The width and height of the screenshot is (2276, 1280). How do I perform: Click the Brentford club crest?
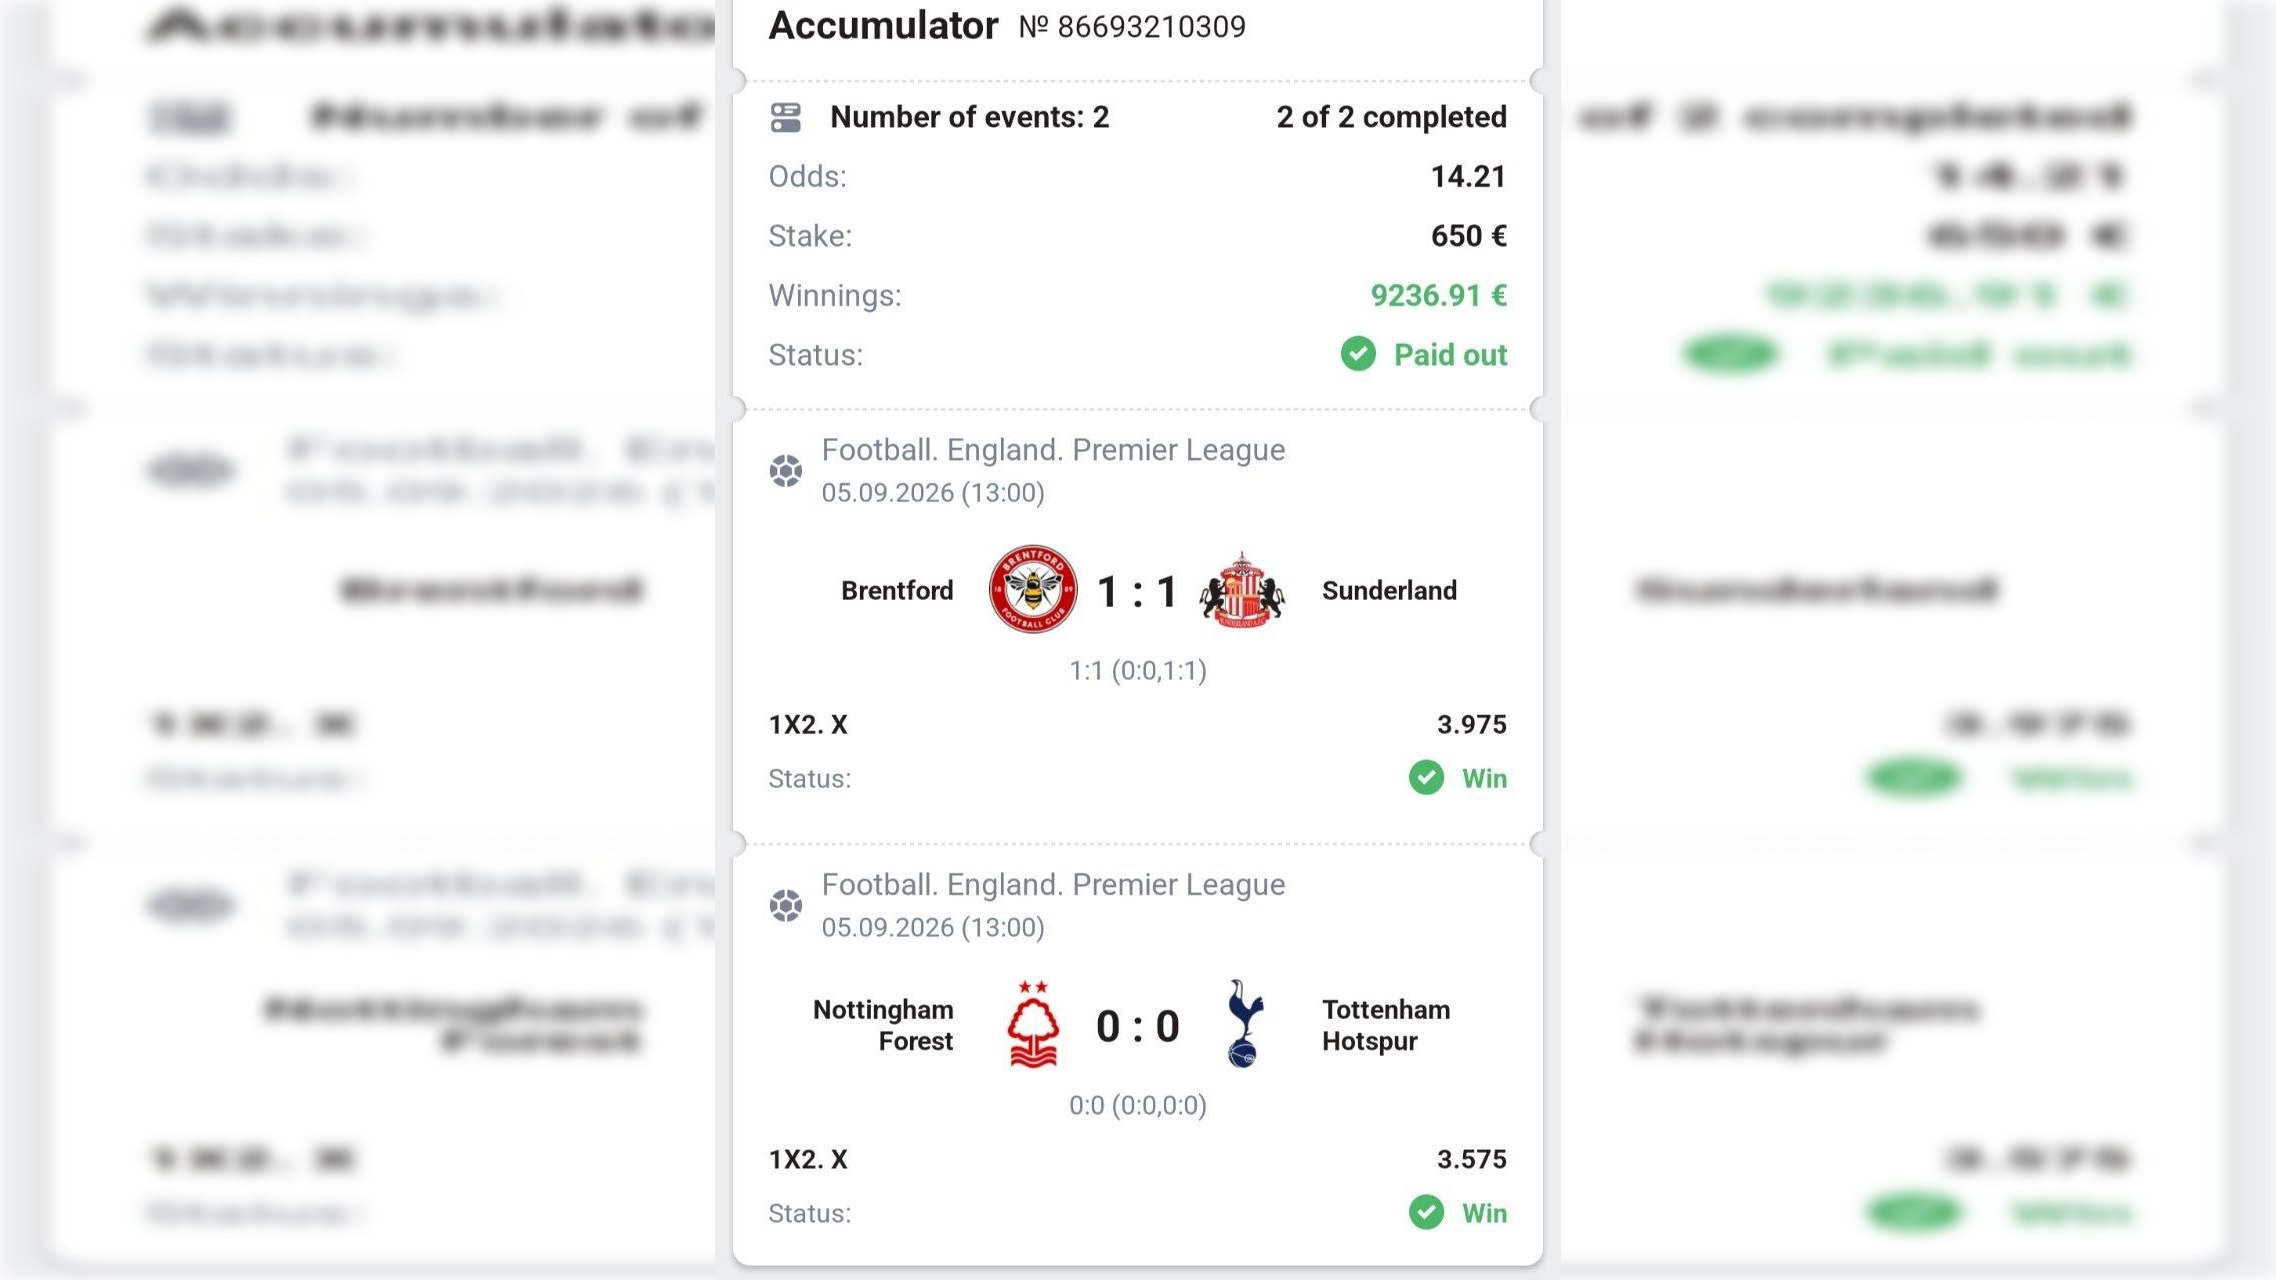pos(1033,589)
